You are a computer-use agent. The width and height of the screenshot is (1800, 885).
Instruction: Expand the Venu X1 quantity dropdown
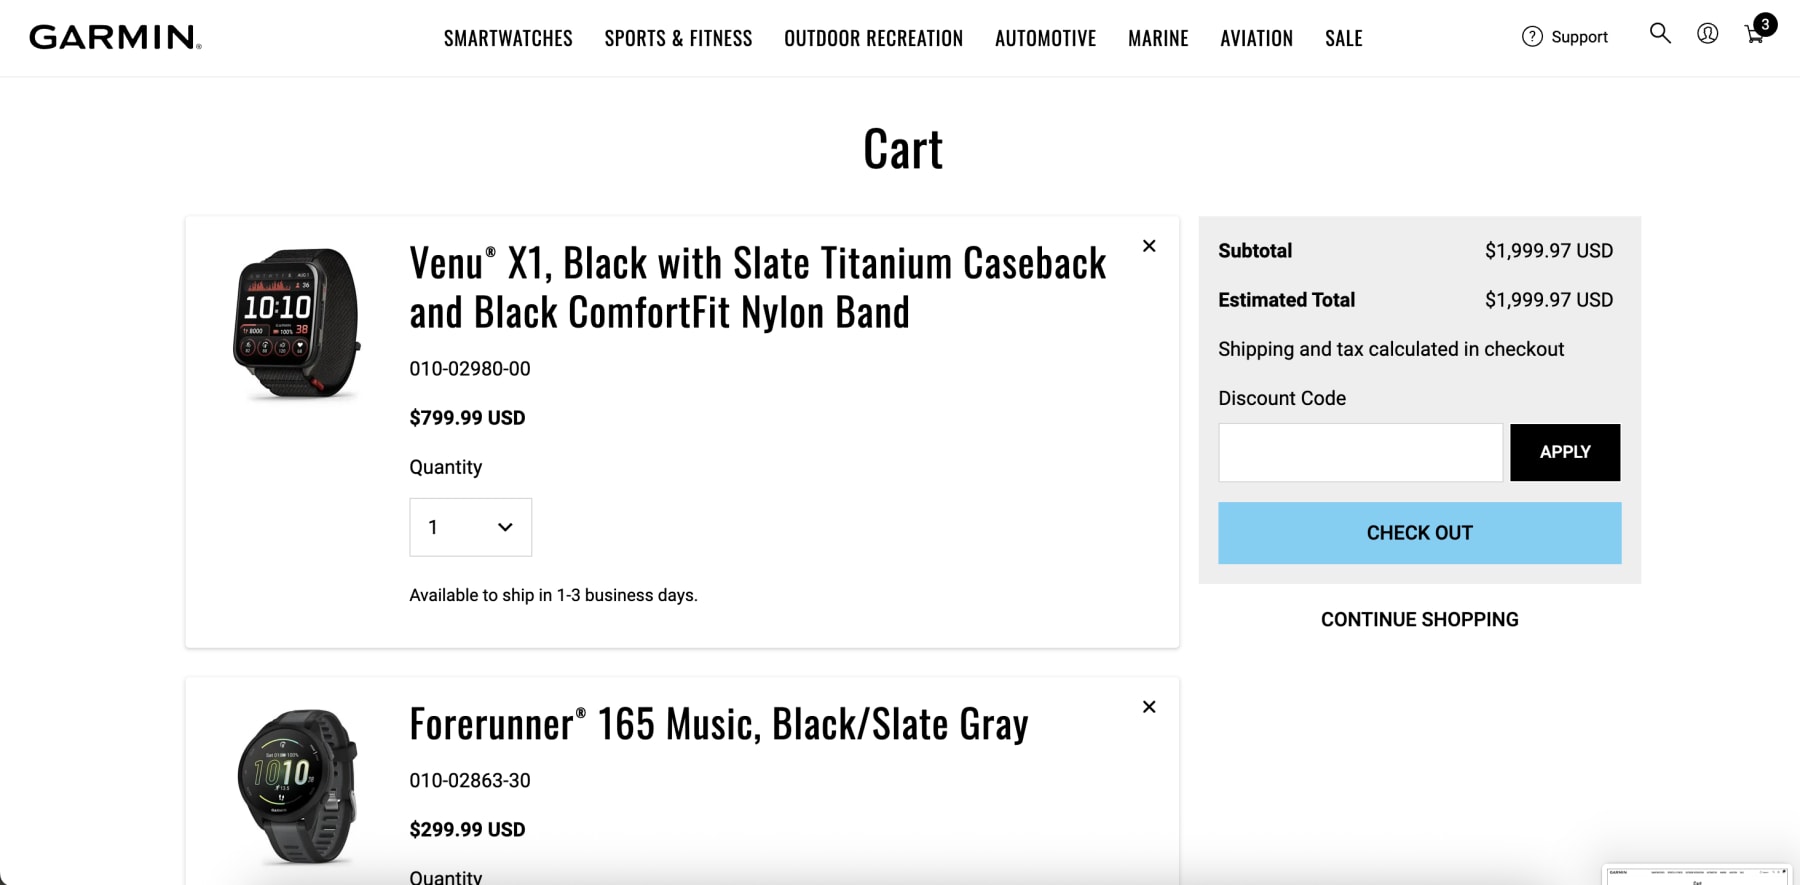point(470,527)
